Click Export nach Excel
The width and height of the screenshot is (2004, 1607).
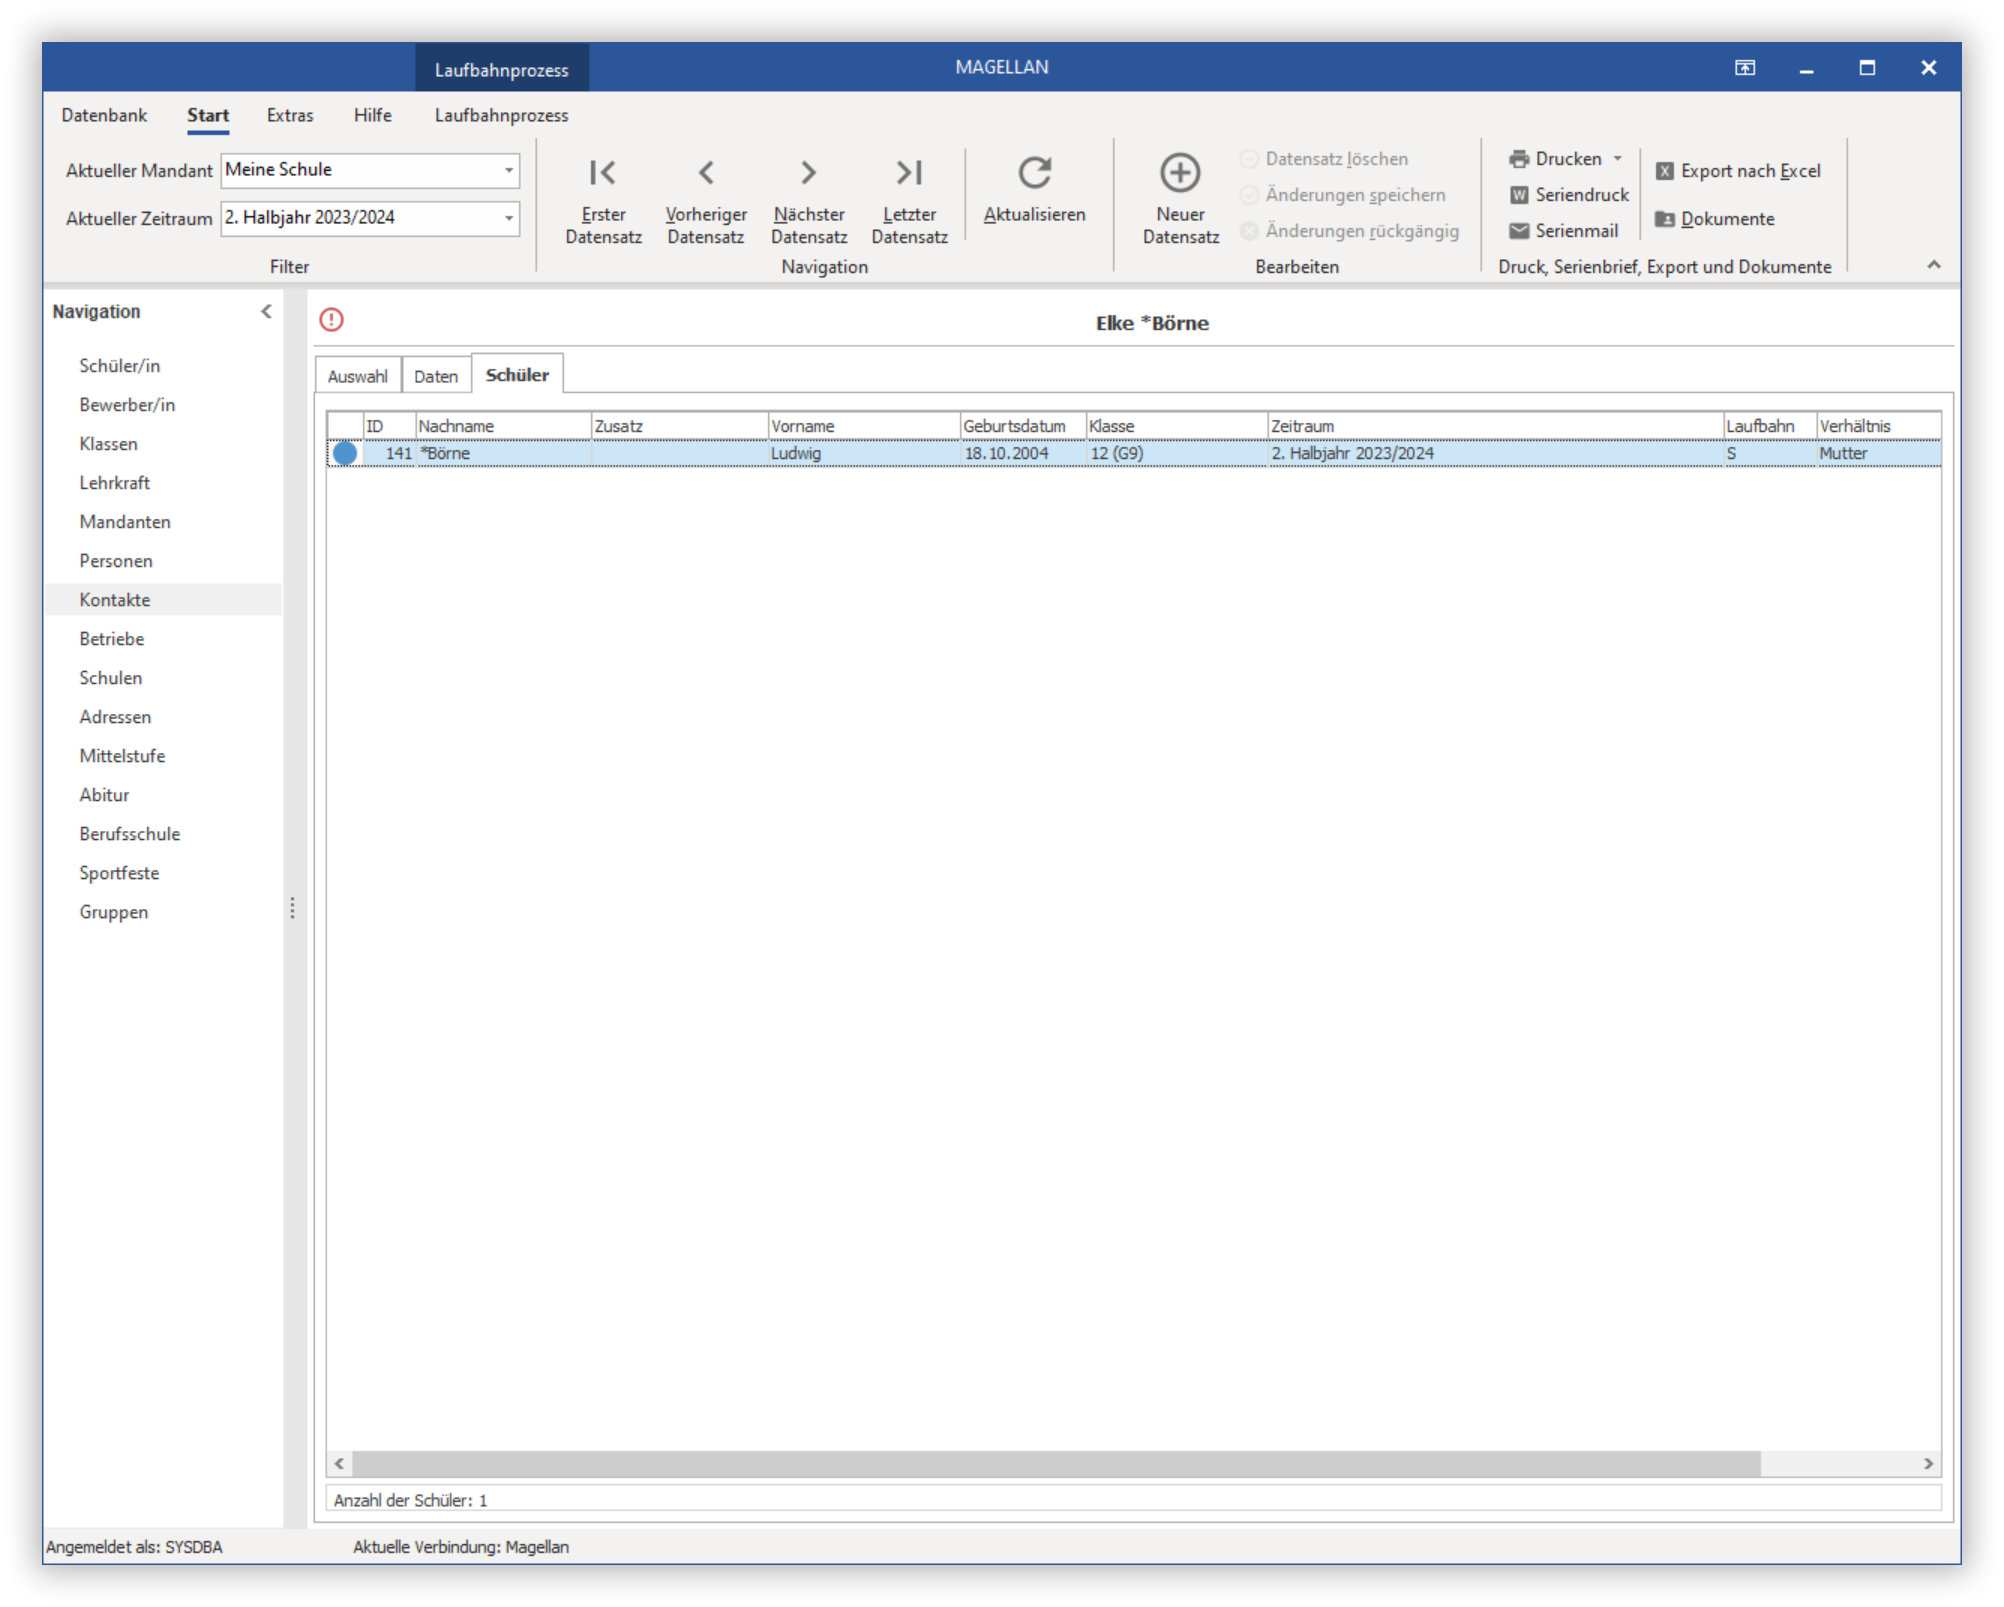[1738, 171]
